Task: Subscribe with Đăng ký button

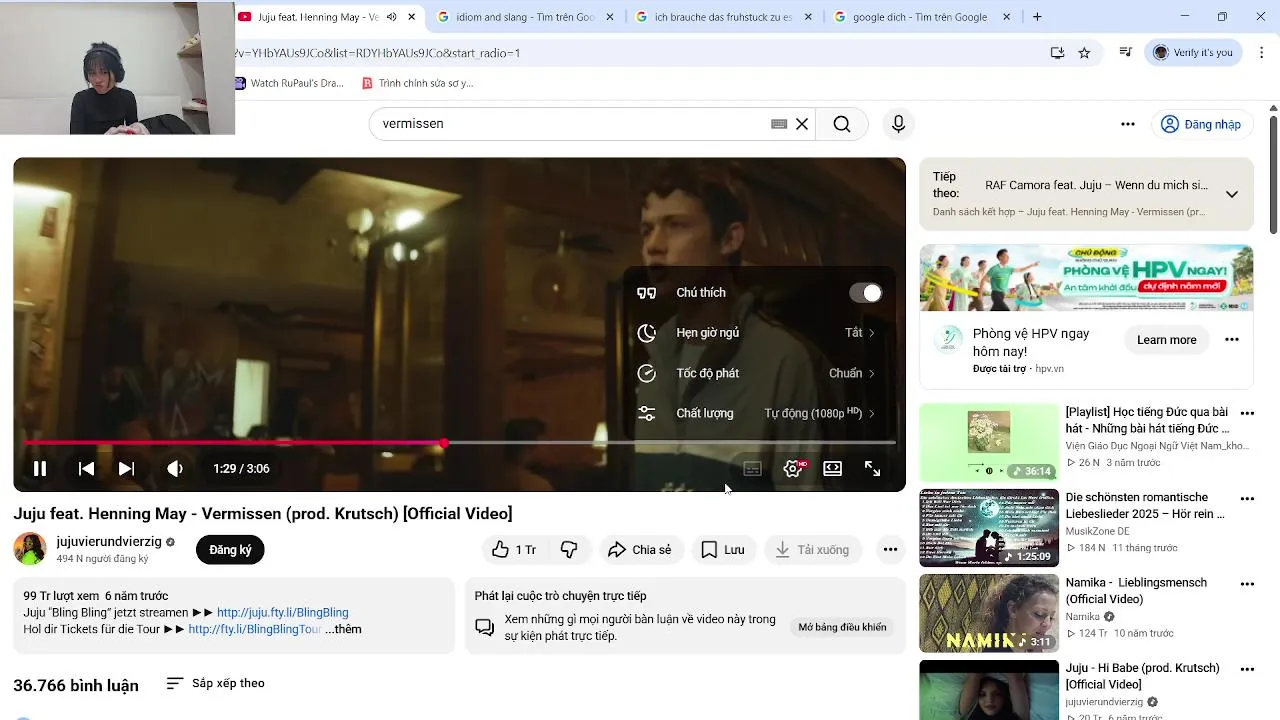Action: 230,550
